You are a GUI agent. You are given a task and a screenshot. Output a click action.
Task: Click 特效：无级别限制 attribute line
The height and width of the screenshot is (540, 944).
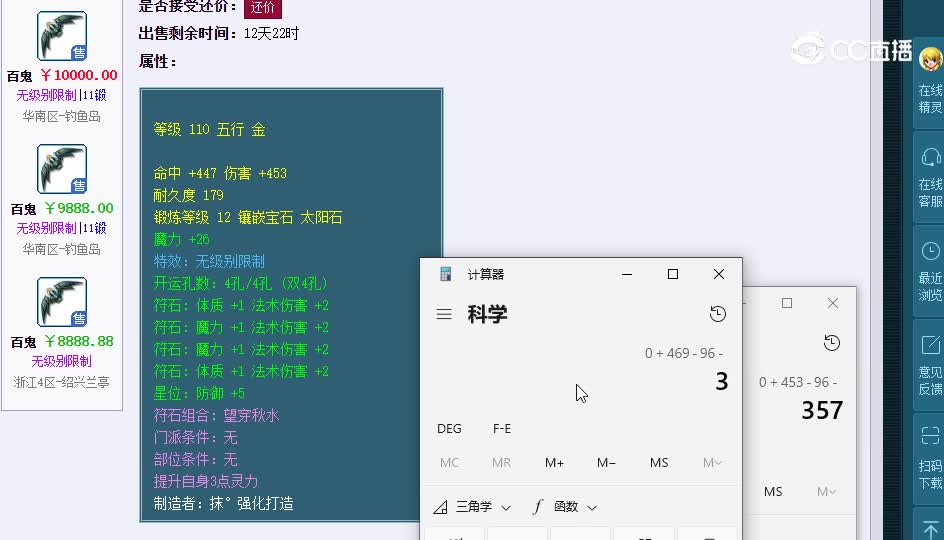209,261
